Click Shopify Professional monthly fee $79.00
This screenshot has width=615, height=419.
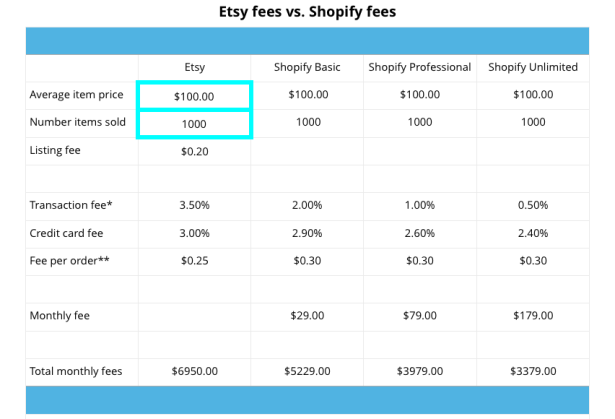click(420, 316)
